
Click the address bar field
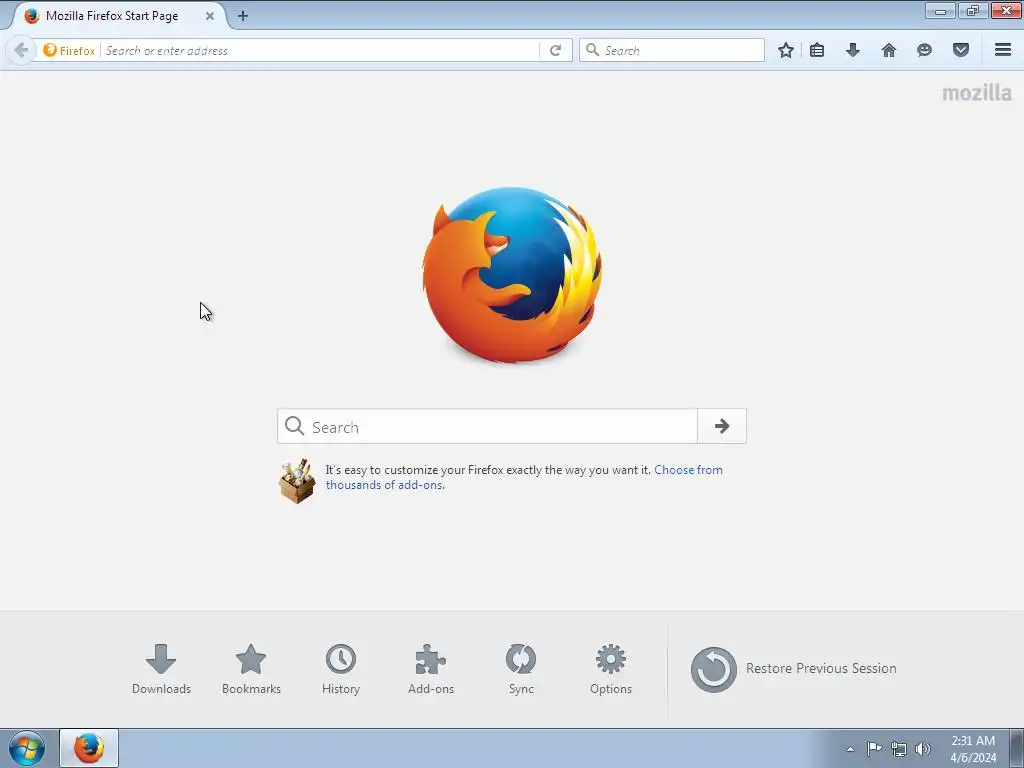(x=320, y=50)
